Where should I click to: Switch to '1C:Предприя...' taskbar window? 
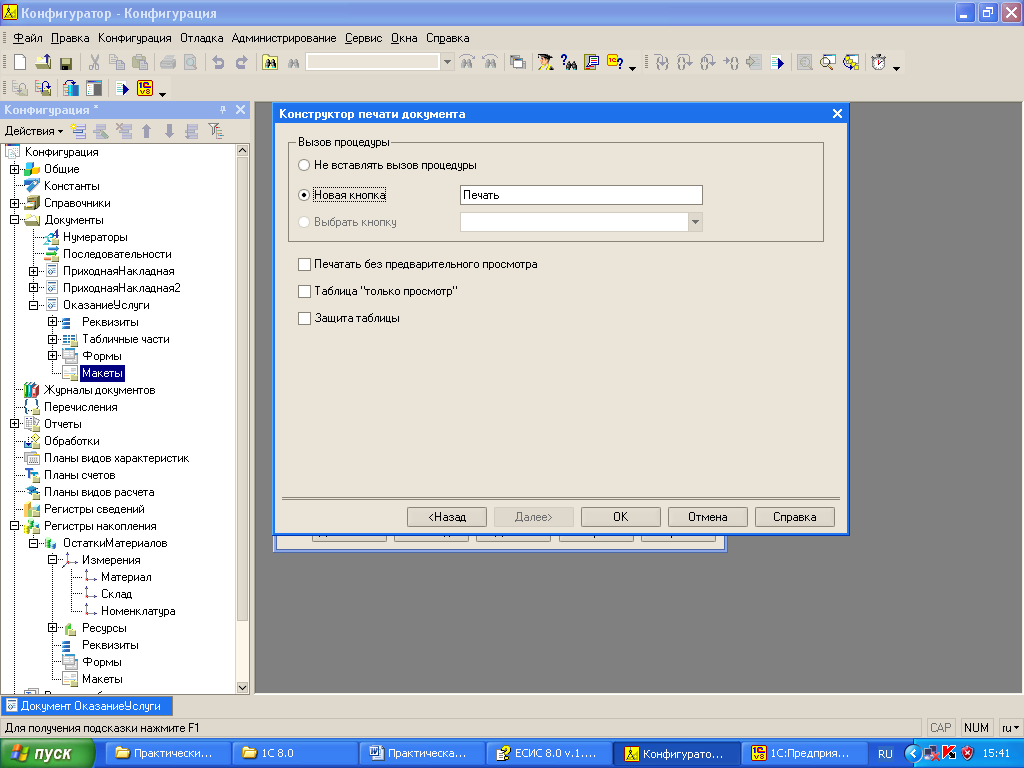coord(805,754)
